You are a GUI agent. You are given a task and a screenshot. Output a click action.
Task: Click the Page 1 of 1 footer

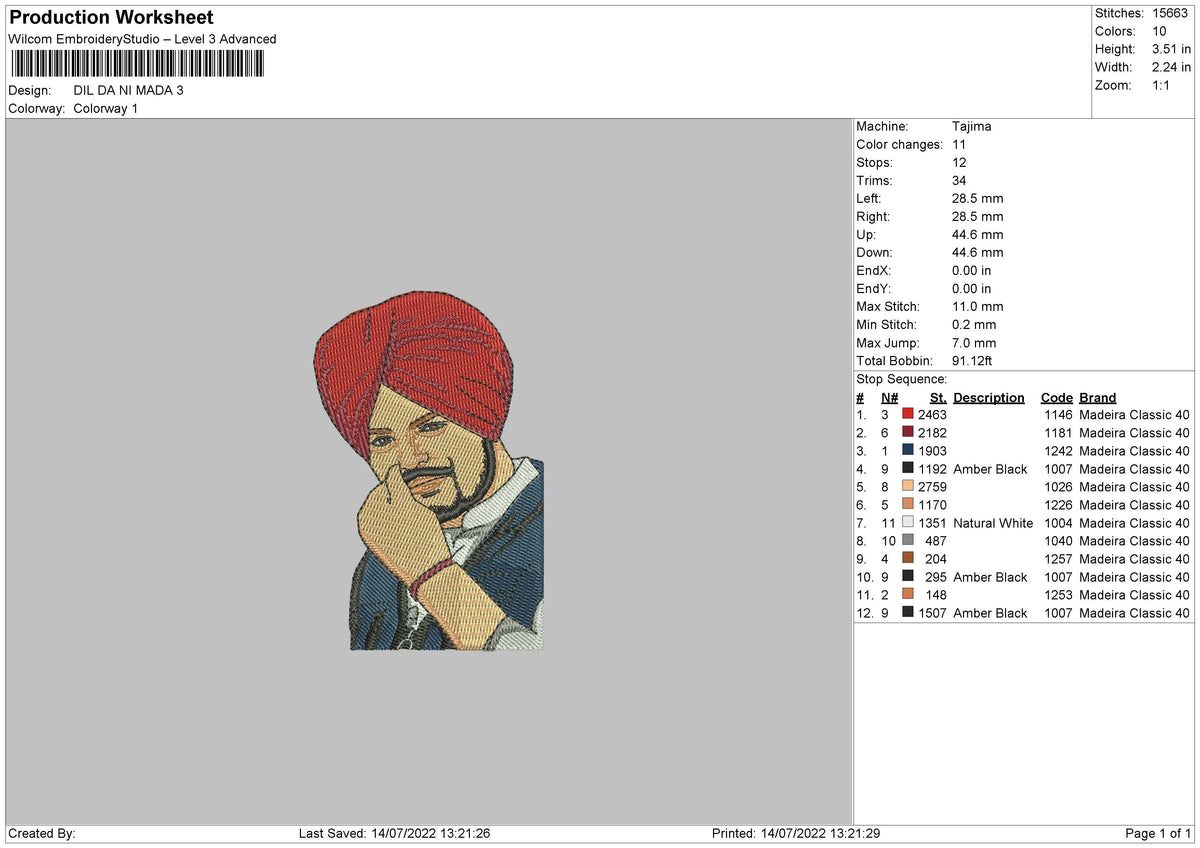(x=1158, y=834)
